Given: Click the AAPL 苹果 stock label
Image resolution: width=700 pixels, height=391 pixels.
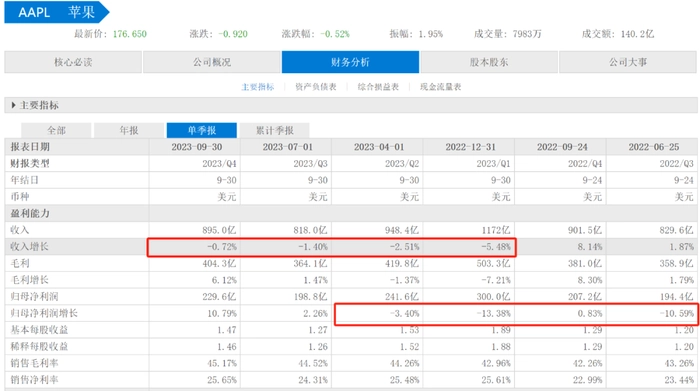Looking at the screenshot, I should tap(56, 12).
